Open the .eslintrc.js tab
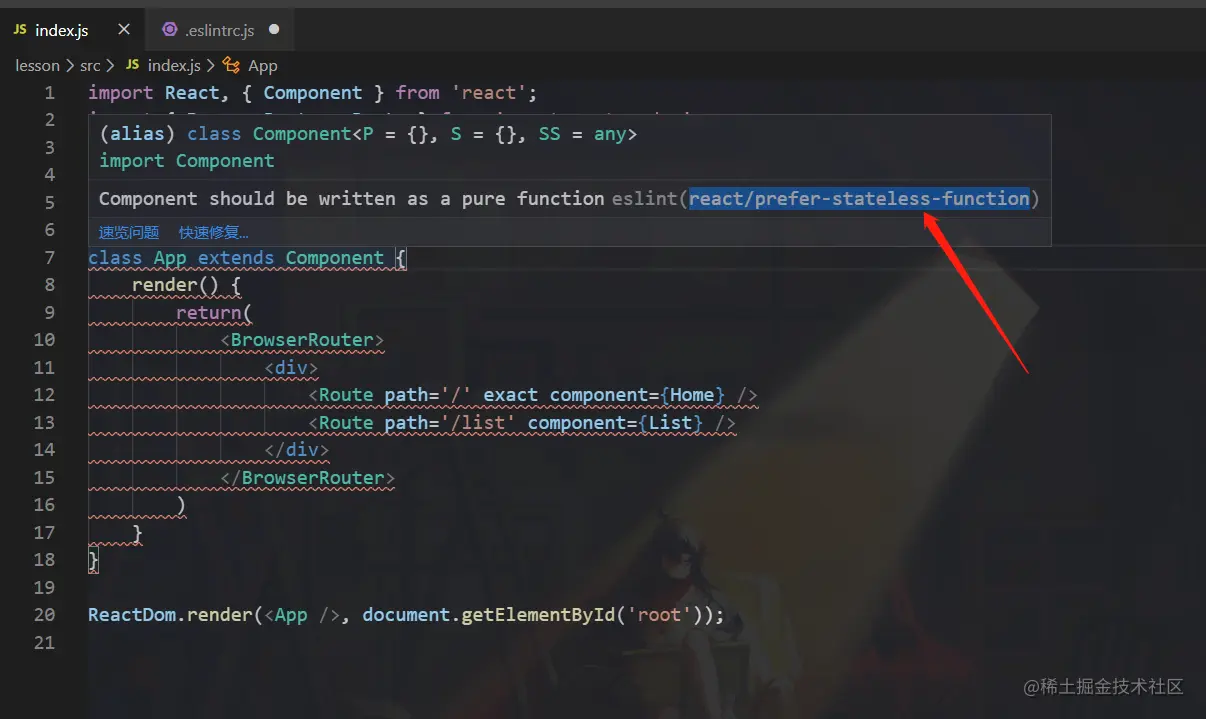The image size is (1206, 719). click(221, 30)
